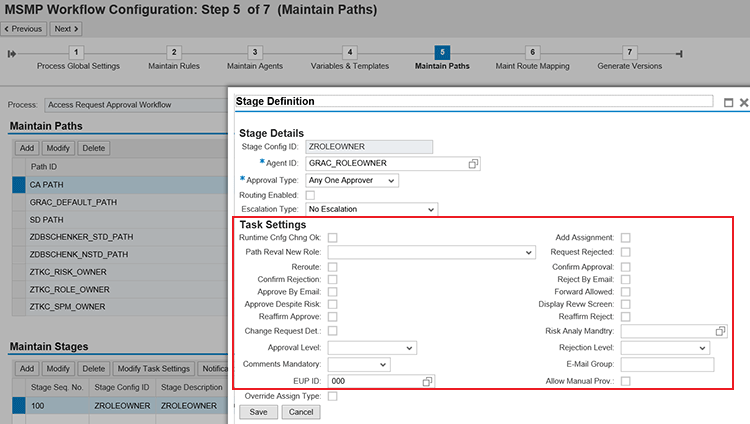Switch to step 6 Maint Route Mapping

pos(533,52)
